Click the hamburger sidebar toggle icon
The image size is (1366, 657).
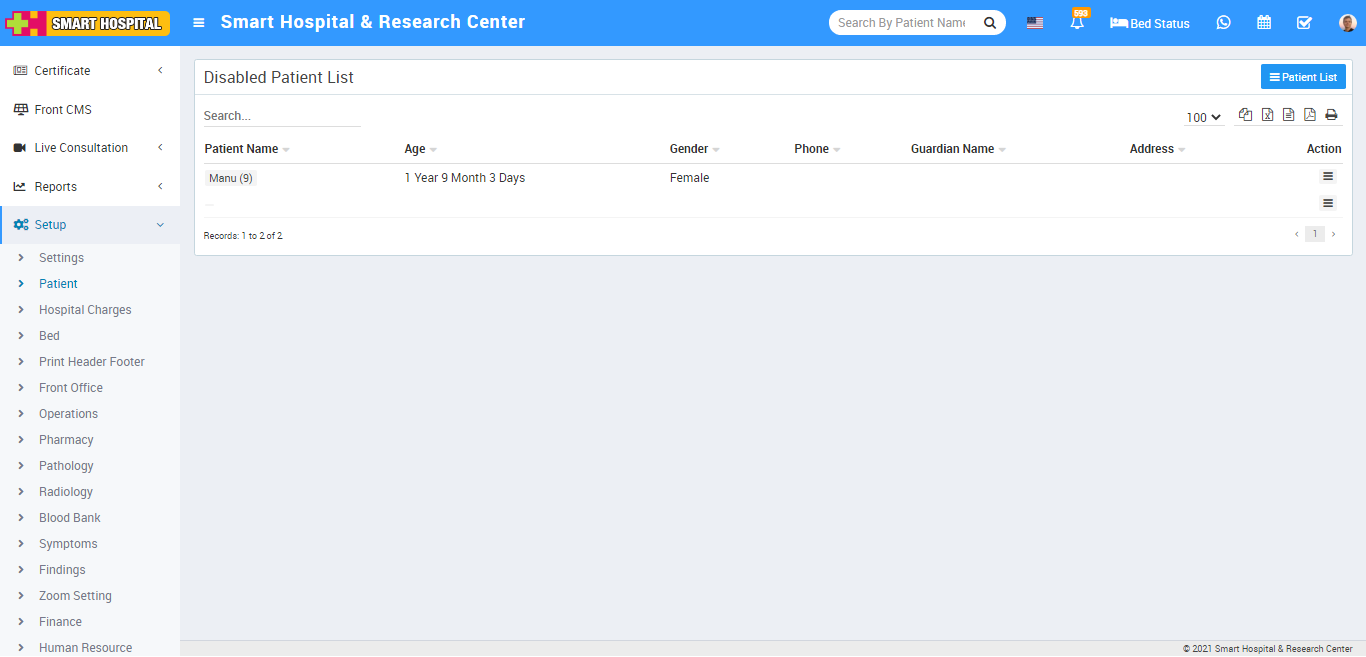199,23
